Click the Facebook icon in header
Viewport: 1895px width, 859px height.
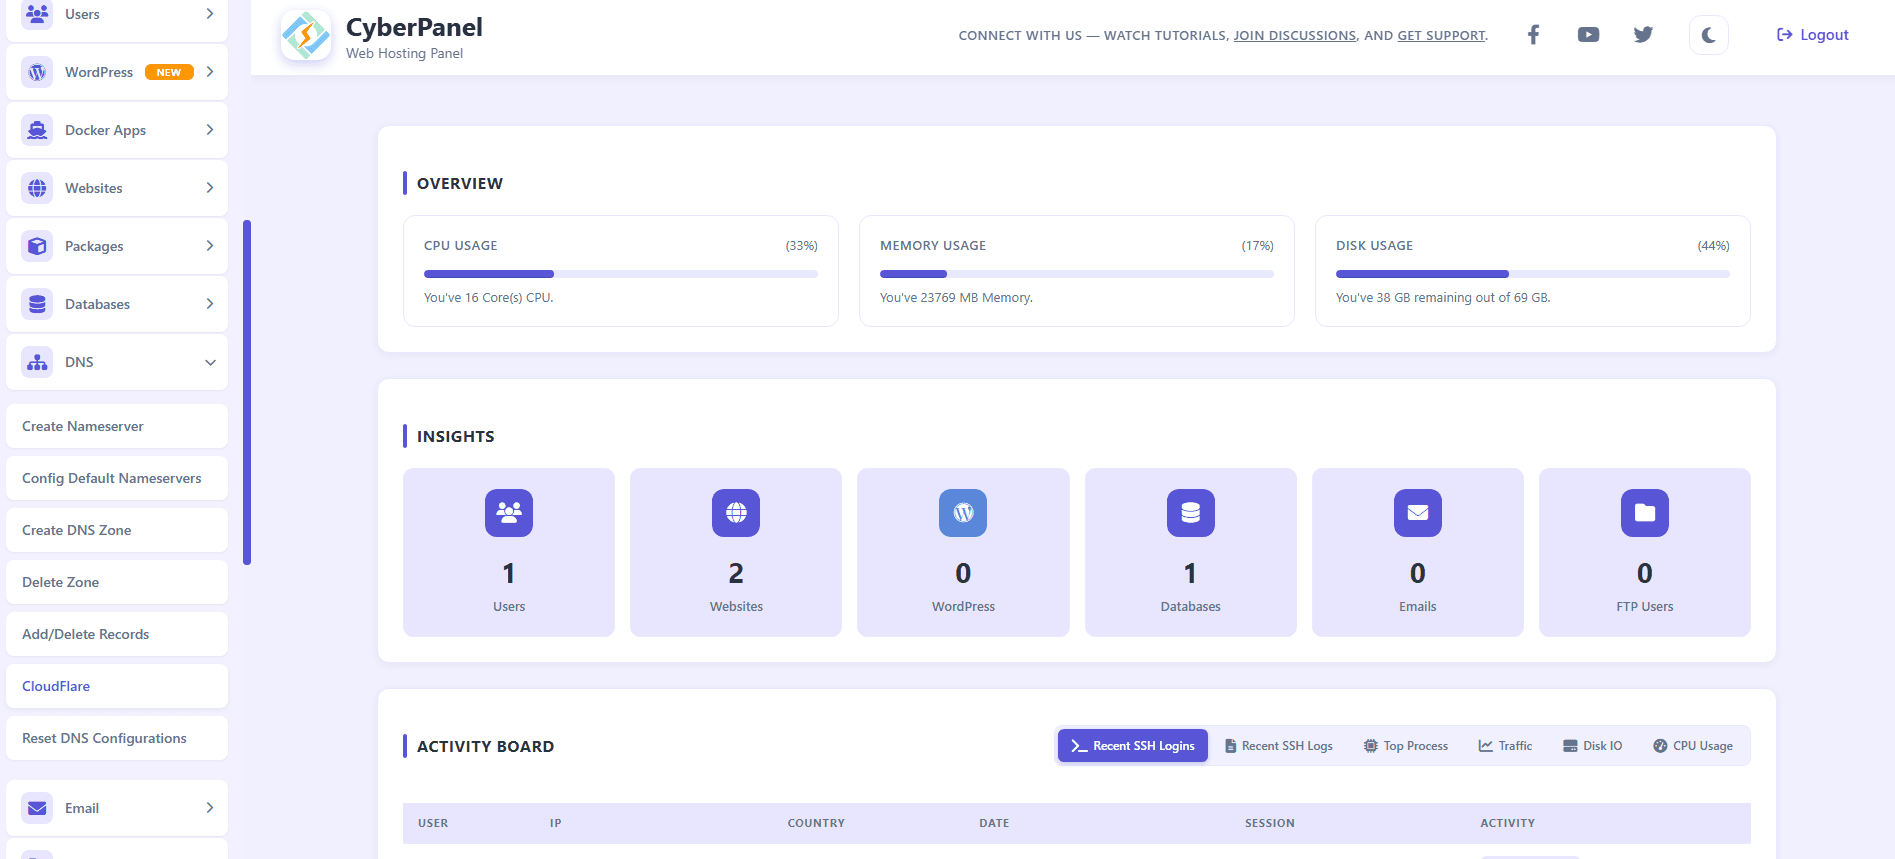[1533, 35]
